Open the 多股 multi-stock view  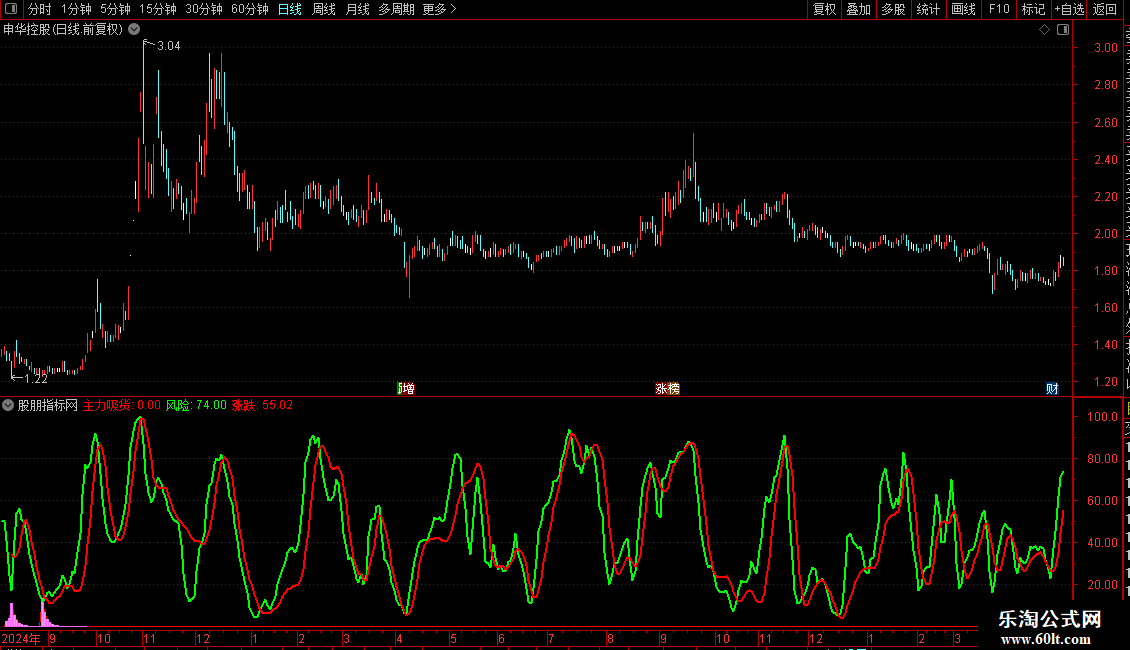(x=894, y=9)
